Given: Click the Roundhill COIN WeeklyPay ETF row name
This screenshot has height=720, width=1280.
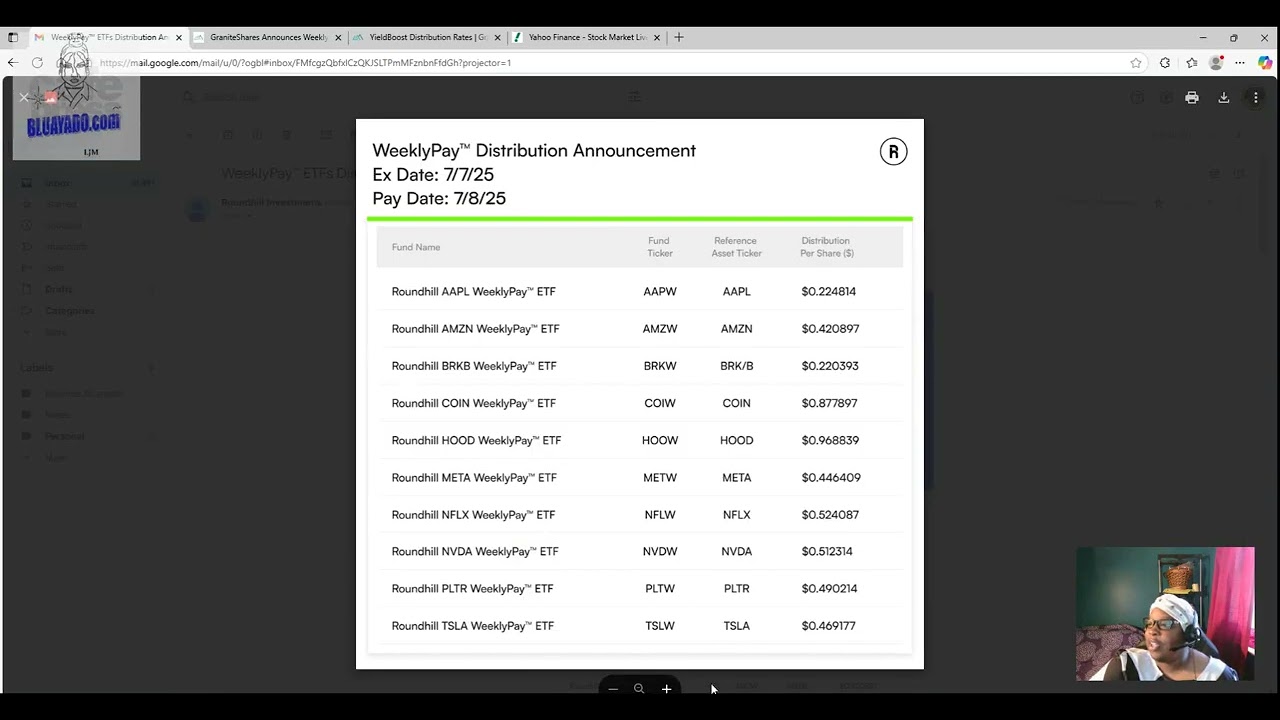Looking at the screenshot, I should pos(473,403).
